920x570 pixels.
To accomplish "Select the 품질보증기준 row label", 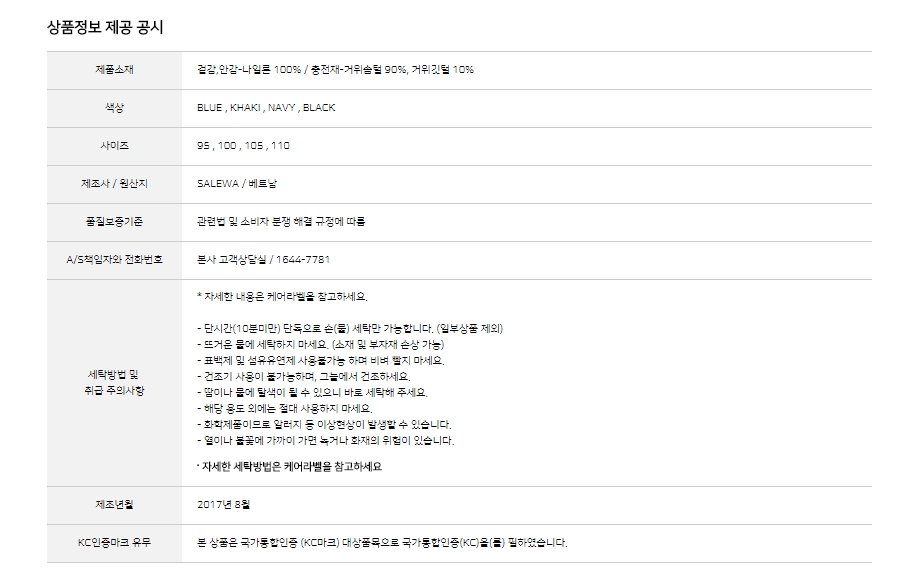I will [x=115, y=222].
